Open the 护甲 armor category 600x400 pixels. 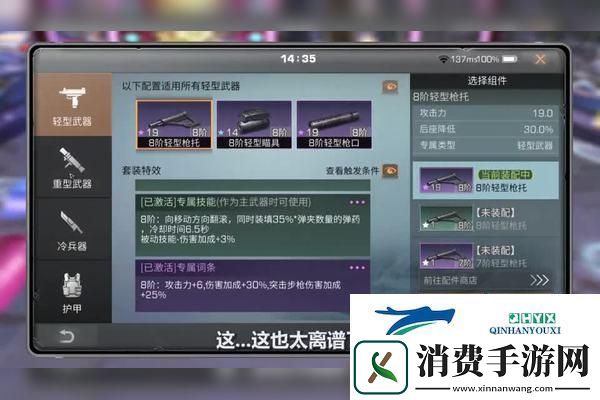[x=71, y=292]
